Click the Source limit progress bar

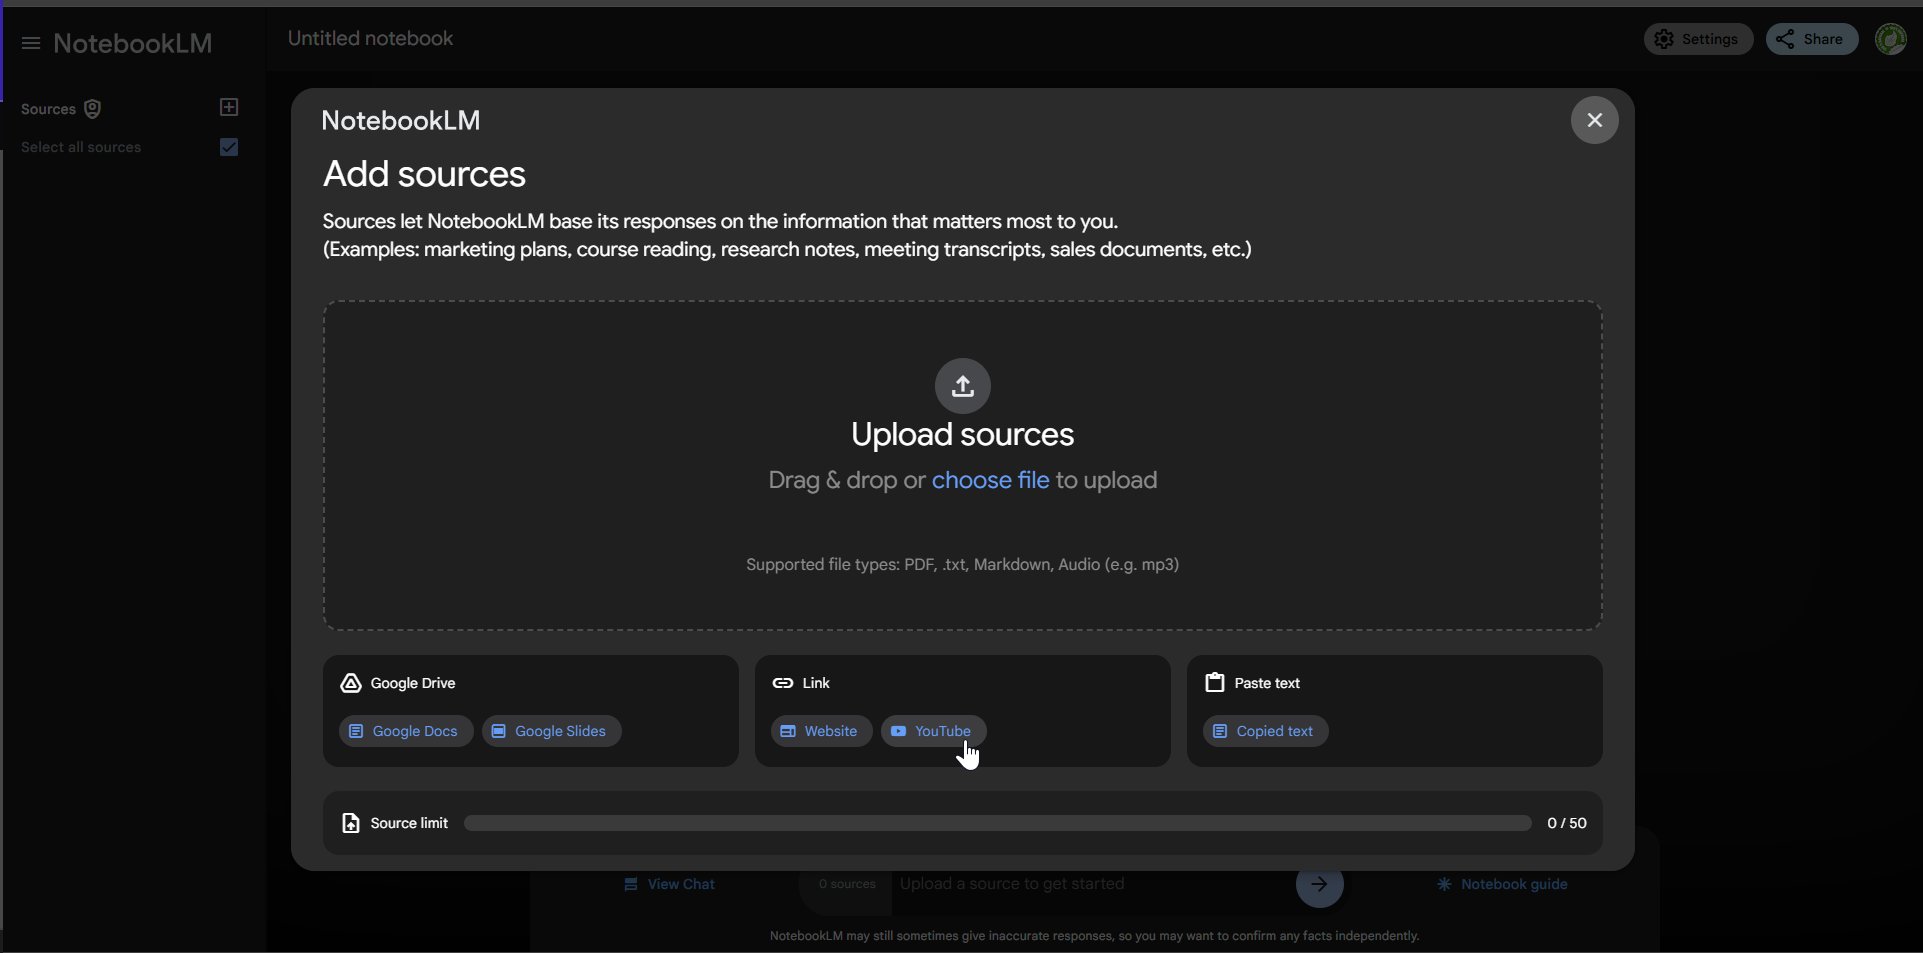(997, 823)
